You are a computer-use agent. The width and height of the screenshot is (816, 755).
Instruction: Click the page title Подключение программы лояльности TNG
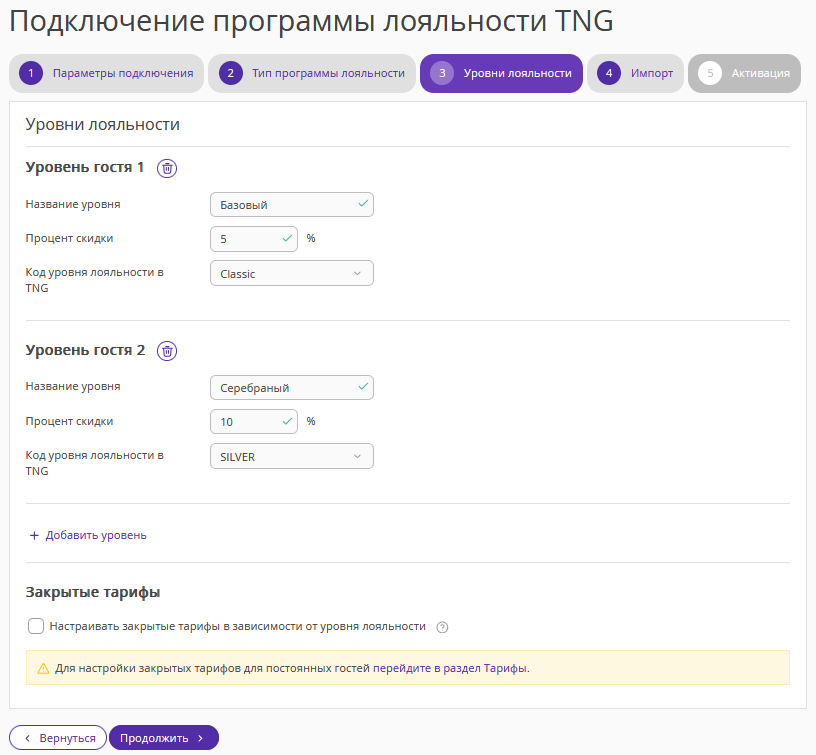[311, 22]
